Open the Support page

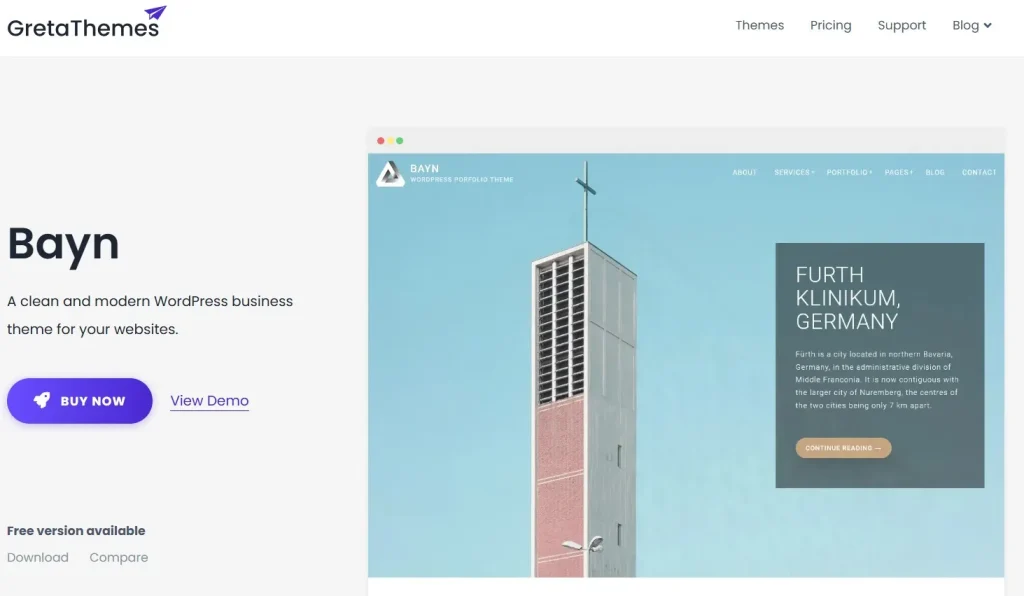[x=901, y=26]
